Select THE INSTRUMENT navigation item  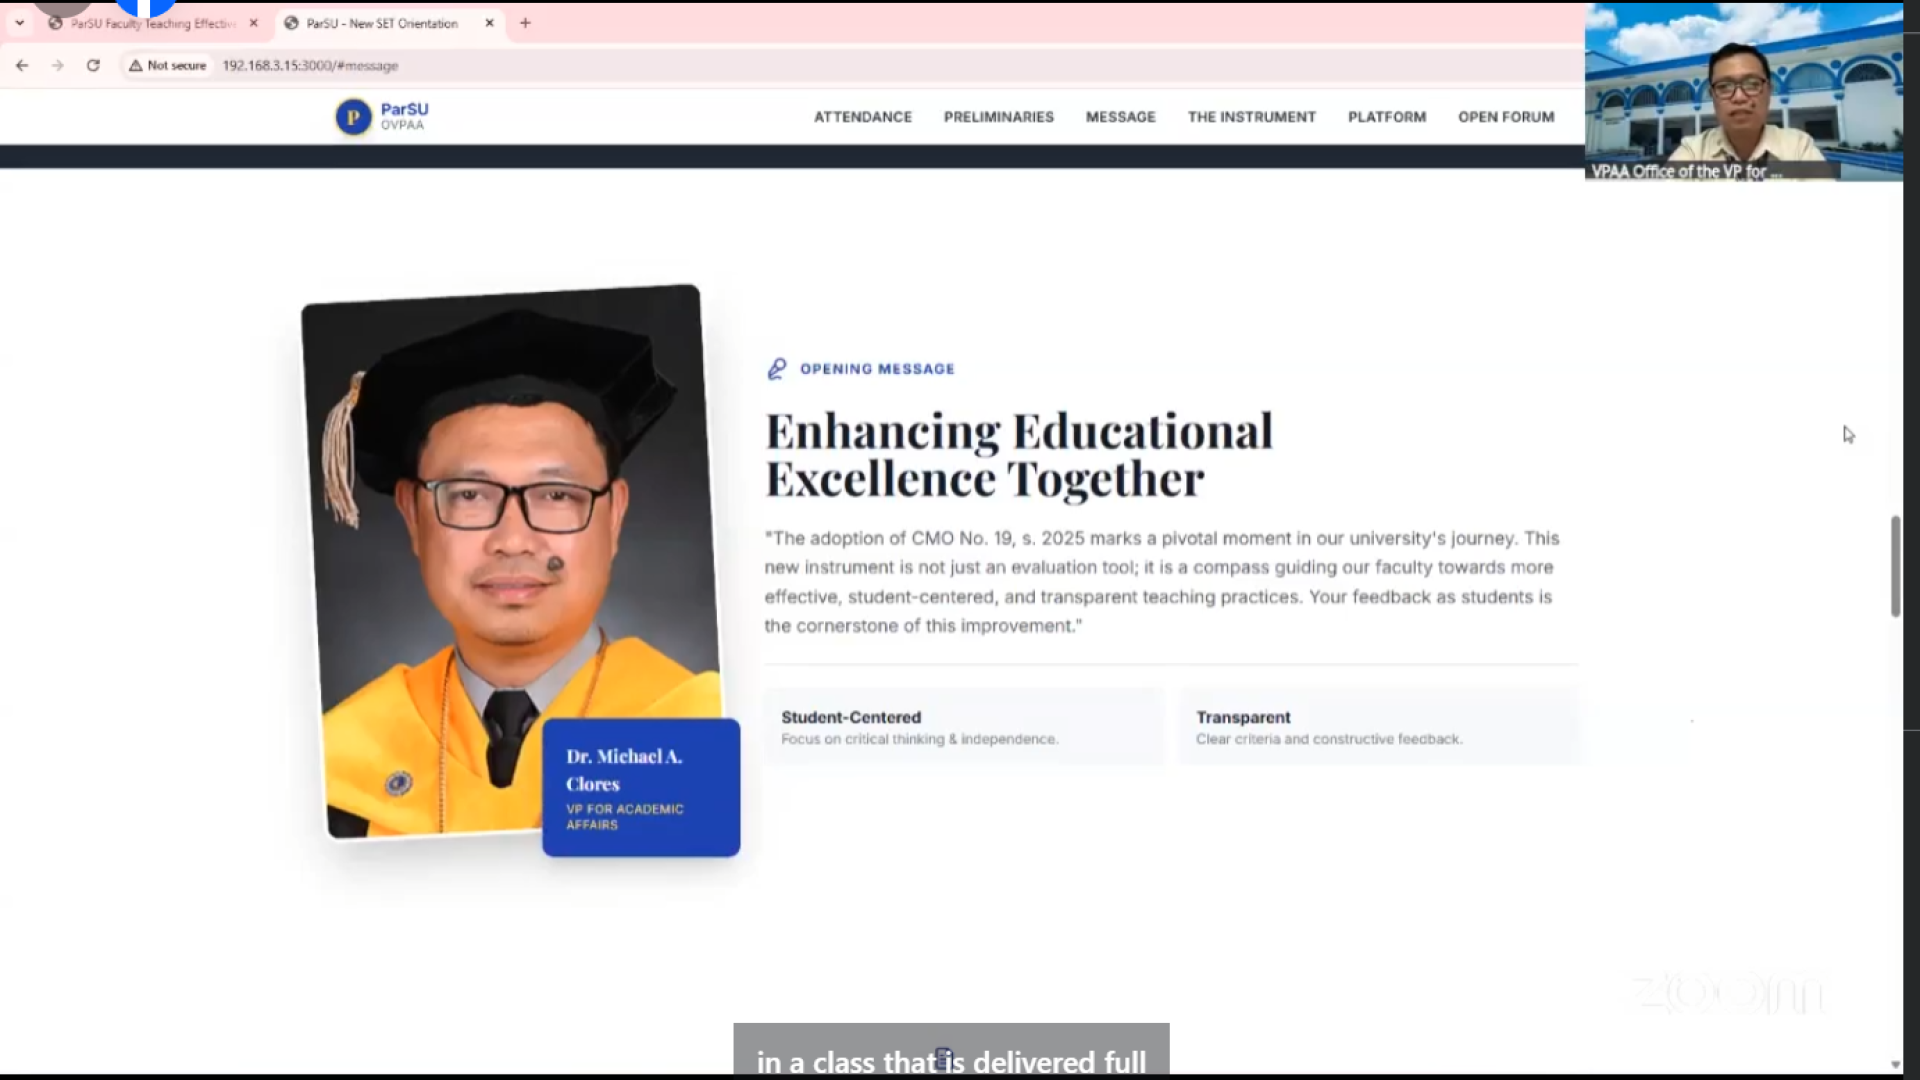(1251, 117)
